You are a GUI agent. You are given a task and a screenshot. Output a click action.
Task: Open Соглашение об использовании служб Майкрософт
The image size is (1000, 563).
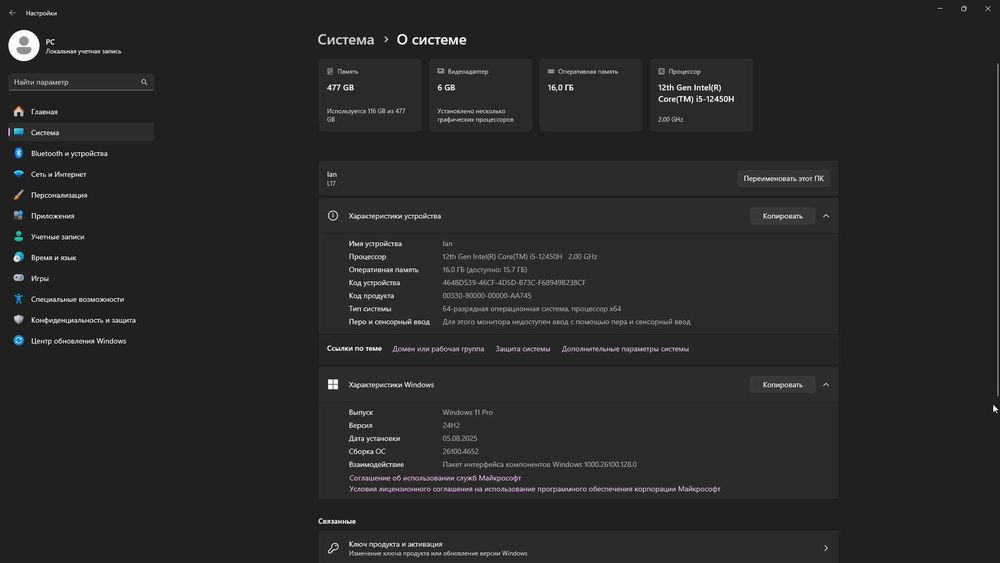click(435, 478)
